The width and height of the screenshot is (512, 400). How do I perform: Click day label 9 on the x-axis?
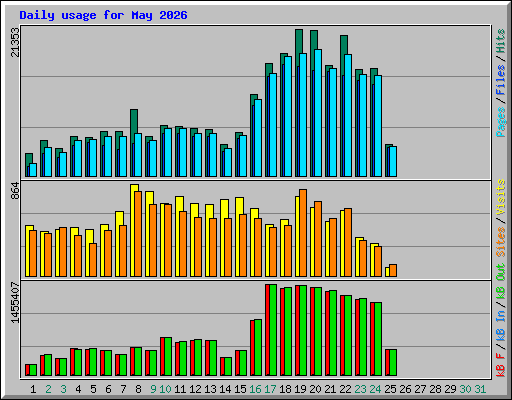(153, 389)
